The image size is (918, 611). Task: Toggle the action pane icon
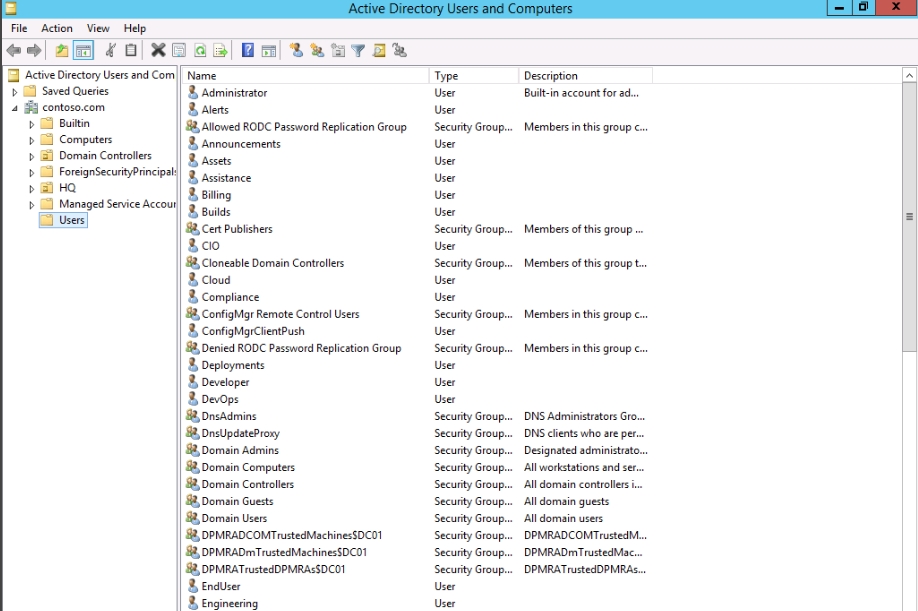click(x=269, y=51)
